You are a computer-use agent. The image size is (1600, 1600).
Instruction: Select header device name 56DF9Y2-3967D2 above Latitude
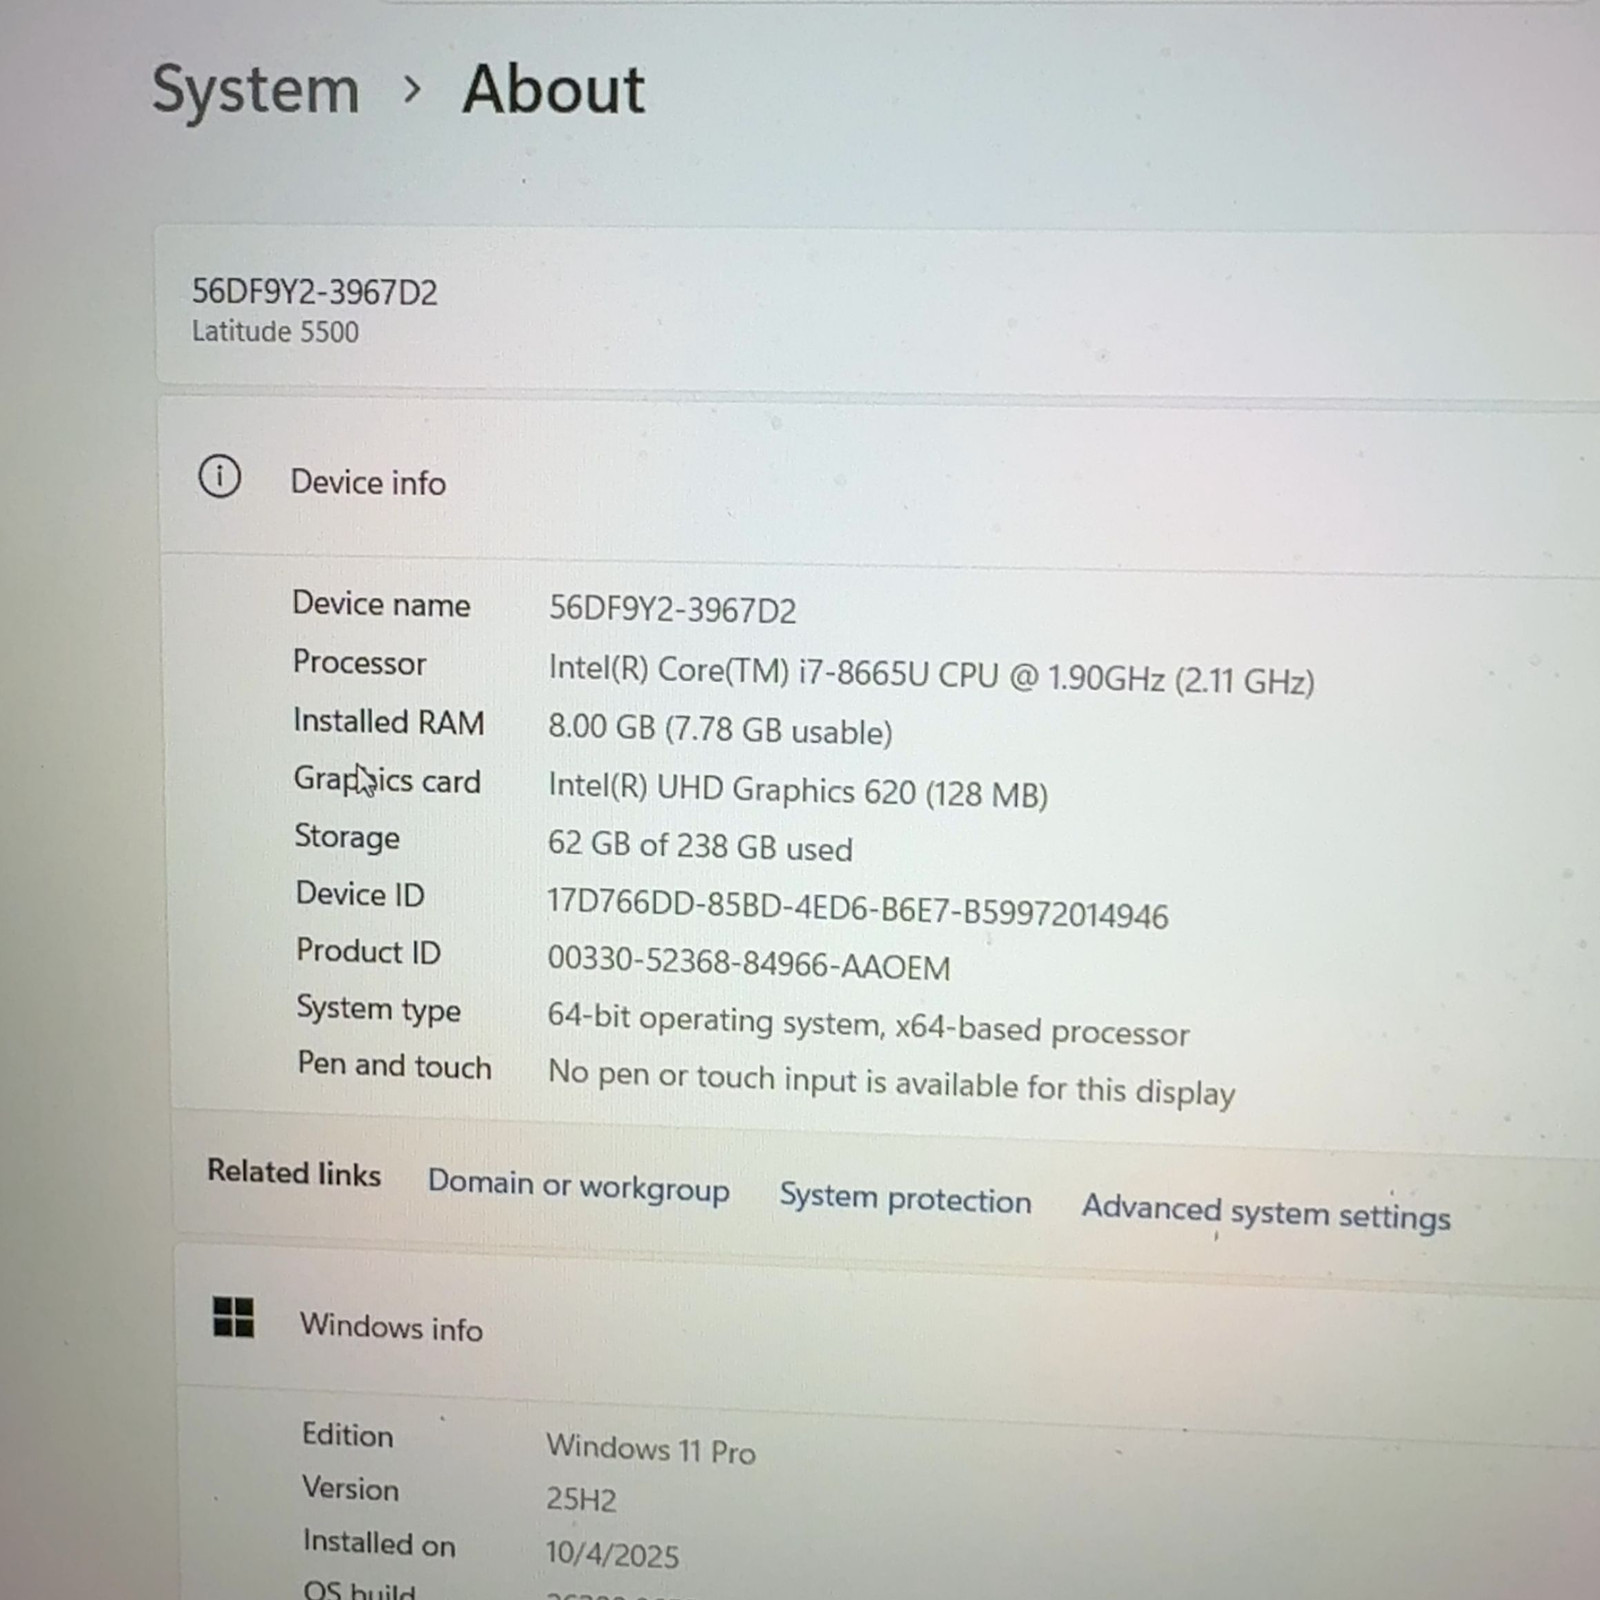click(x=314, y=292)
